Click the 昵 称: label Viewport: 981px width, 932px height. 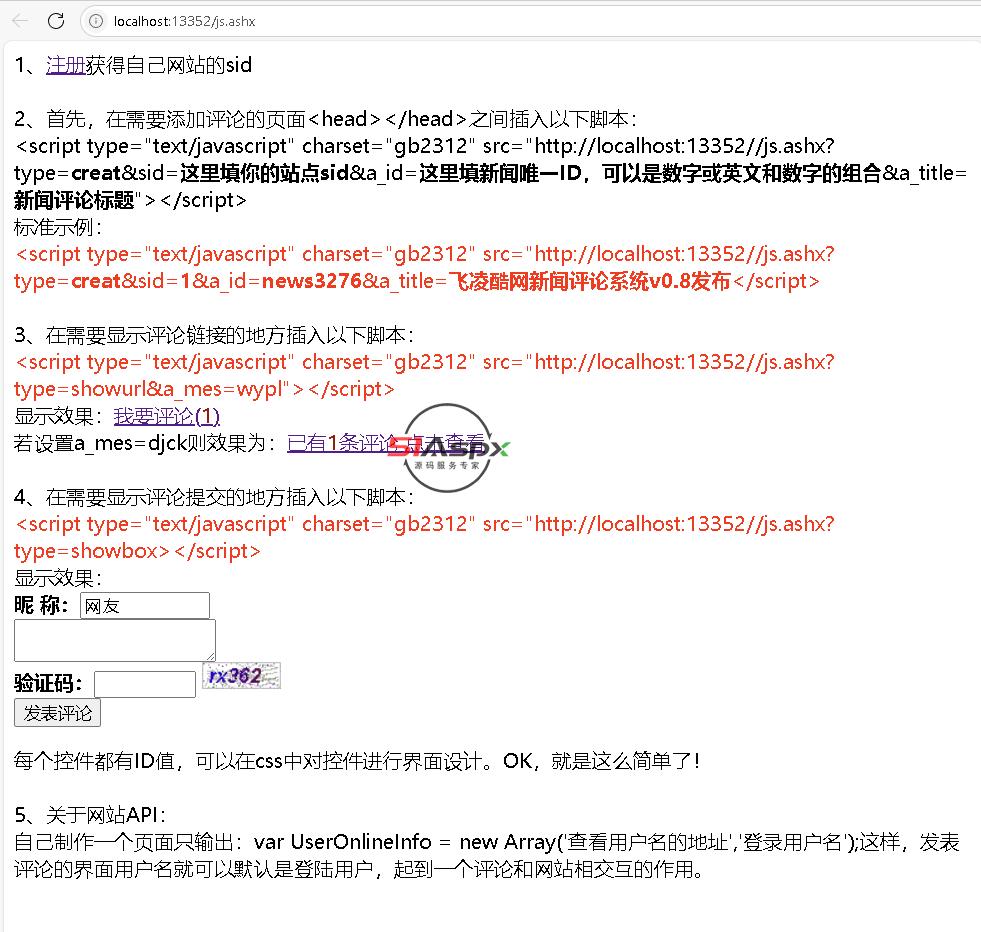tap(41, 605)
